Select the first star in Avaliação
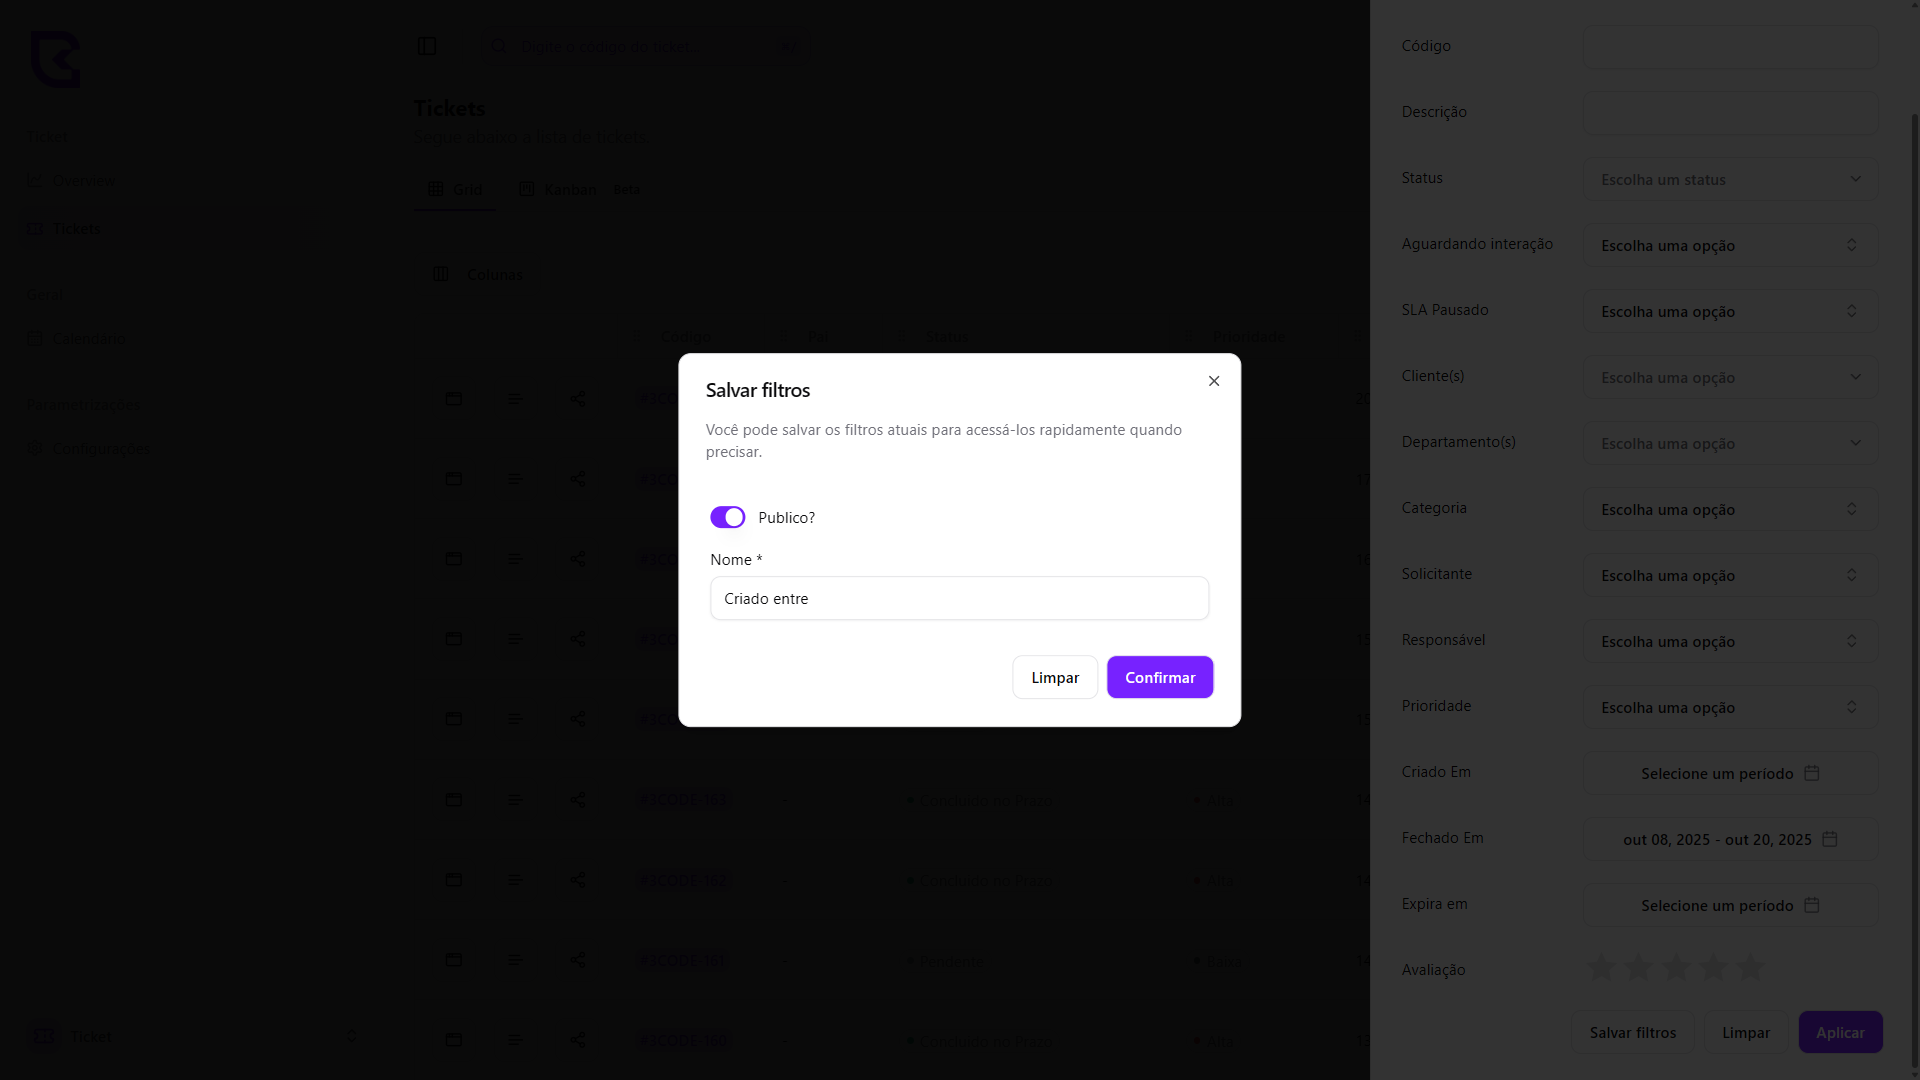This screenshot has height=1080, width=1920. coord(1601,967)
